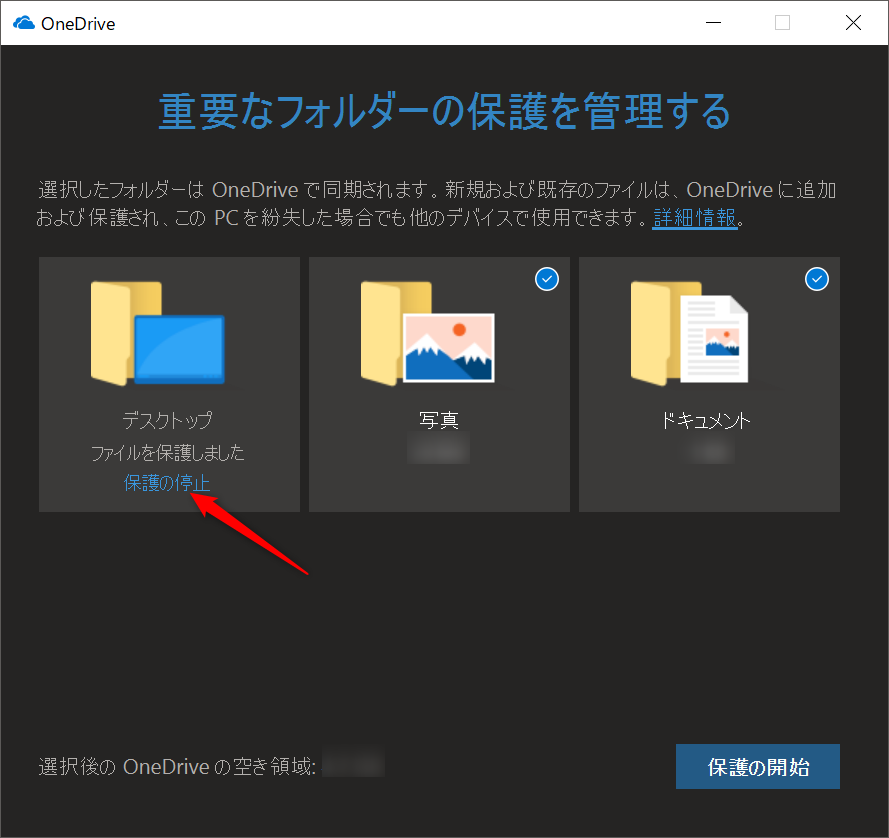Click the デスクトップ folder label

[167, 420]
